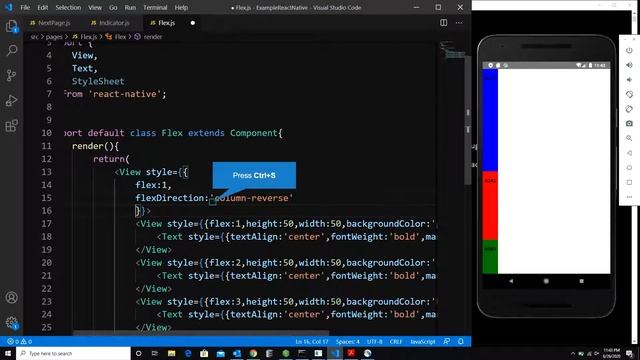
Task: Open the Explorer view in activity bar
Action: coord(11,27)
